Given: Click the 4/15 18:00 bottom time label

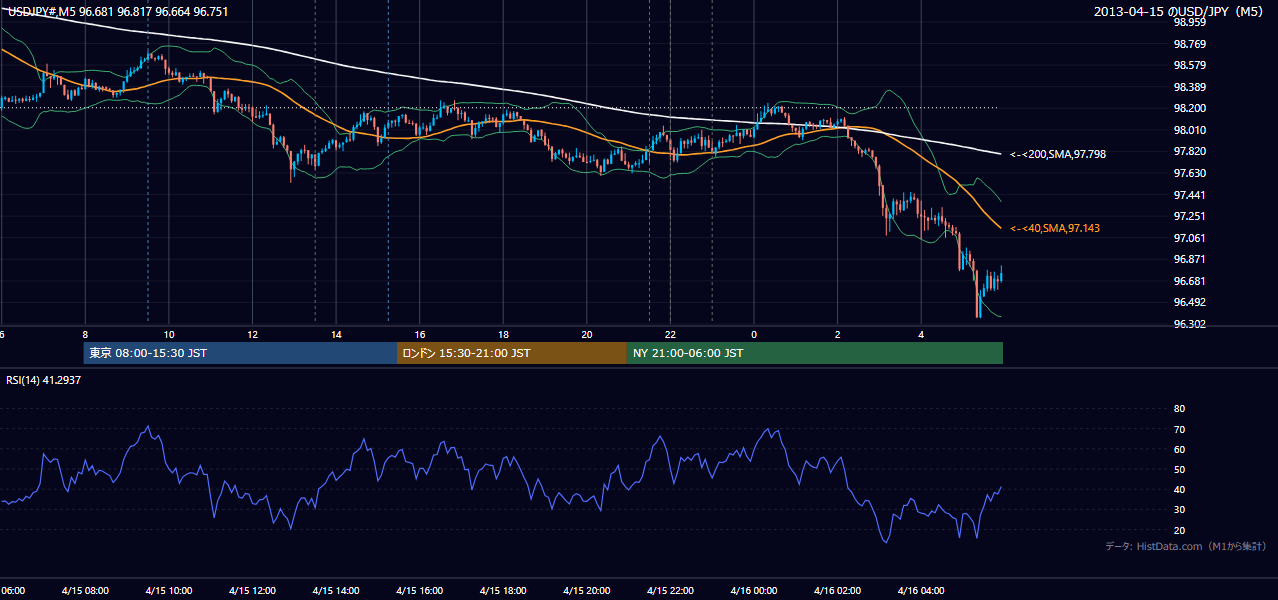Looking at the screenshot, I should tap(503, 590).
